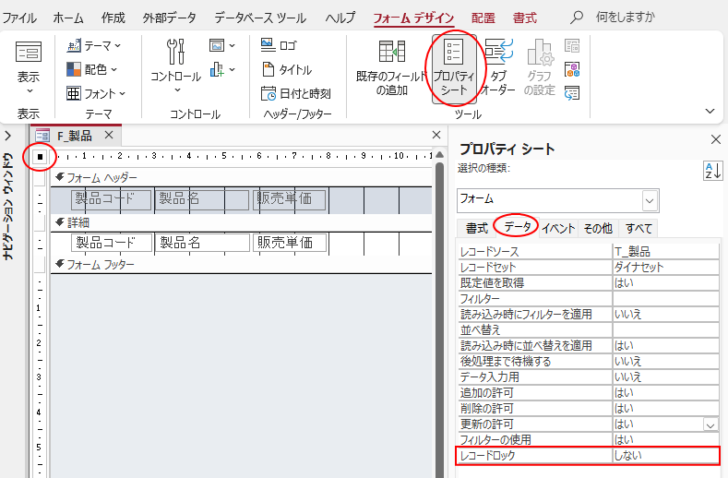
Task: Switch to the red 書式 ribbon tab
Action: [525, 18]
